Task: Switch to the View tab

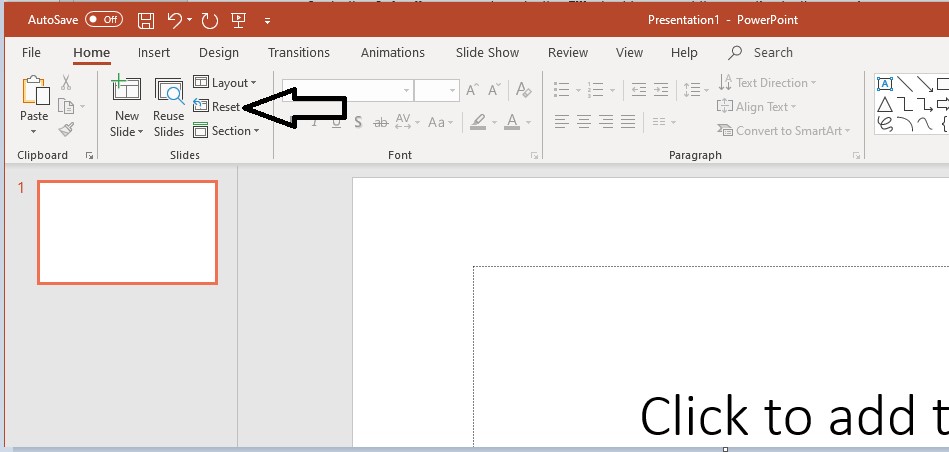Action: (629, 53)
